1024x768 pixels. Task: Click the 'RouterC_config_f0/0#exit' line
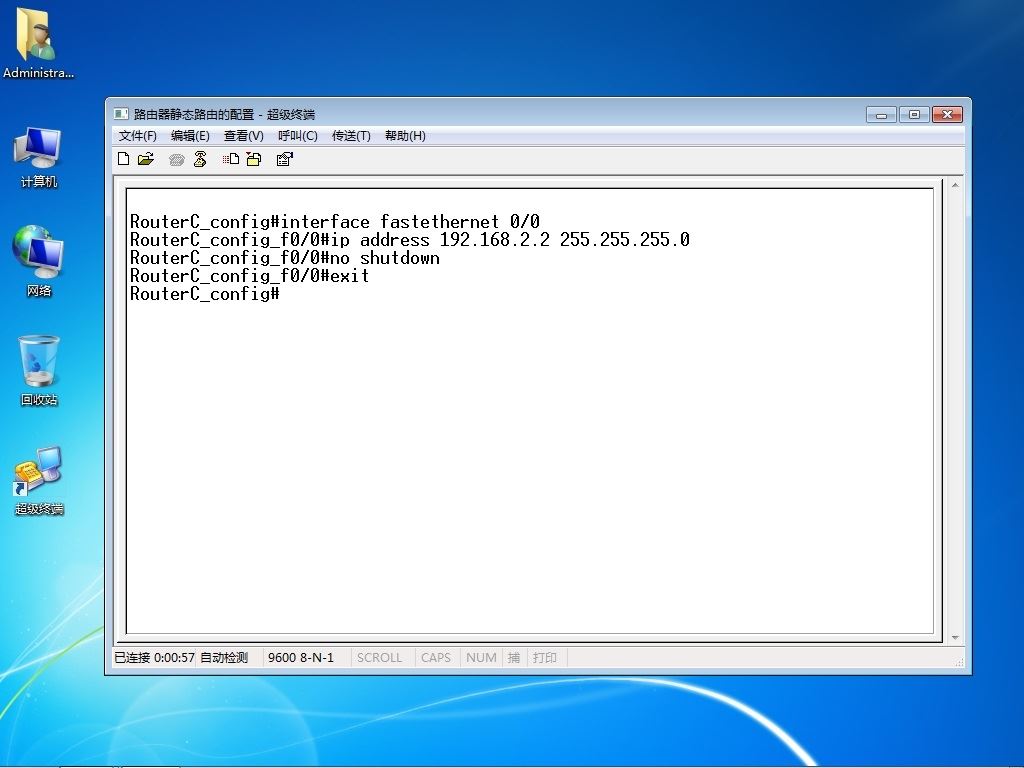point(249,276)
